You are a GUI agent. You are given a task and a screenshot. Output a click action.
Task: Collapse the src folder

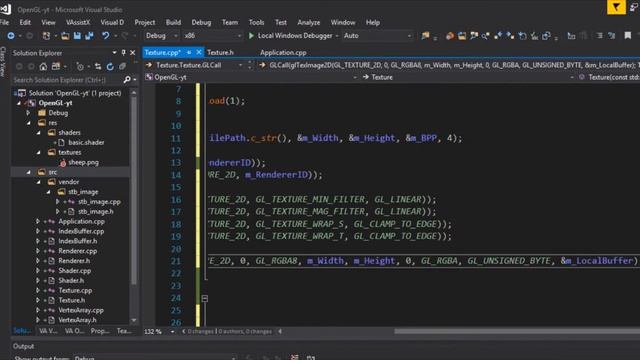click(29, 172)
